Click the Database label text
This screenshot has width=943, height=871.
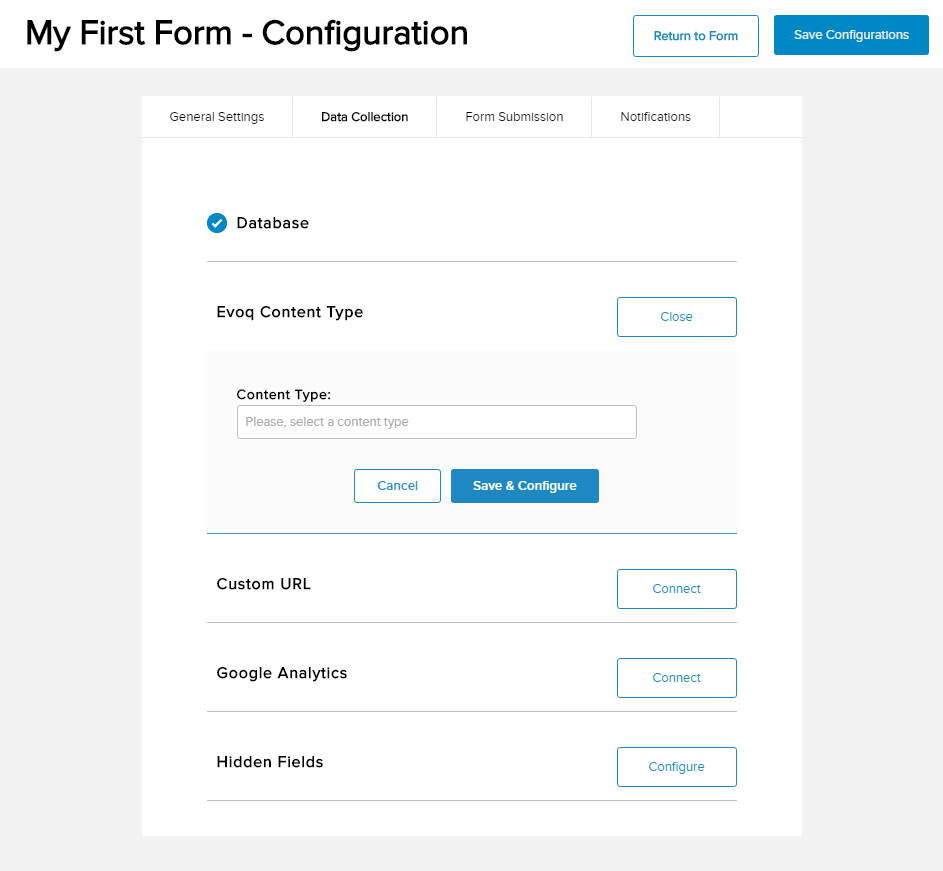pos(272,223)
